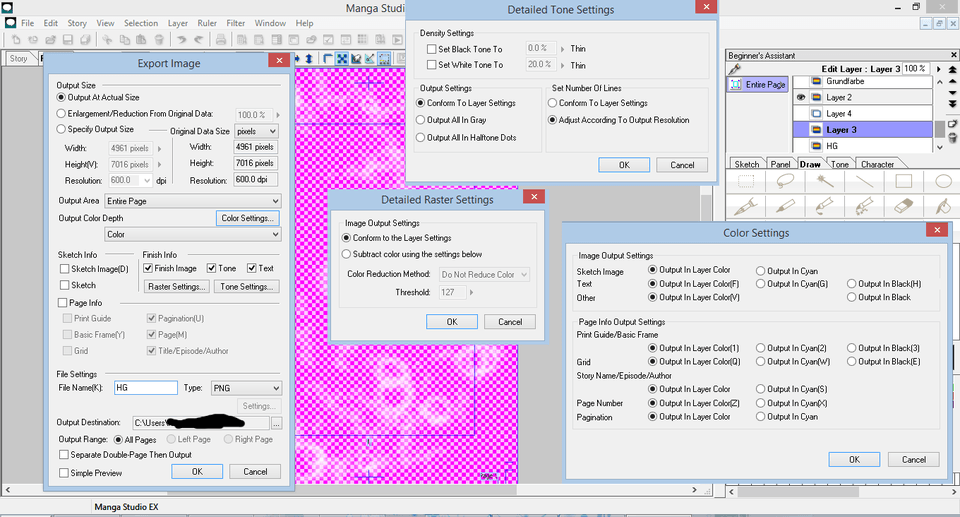Viewport: 960px width, 517px height.
Task: Click the Print icon in main toolbar
Action: (221, 40)
